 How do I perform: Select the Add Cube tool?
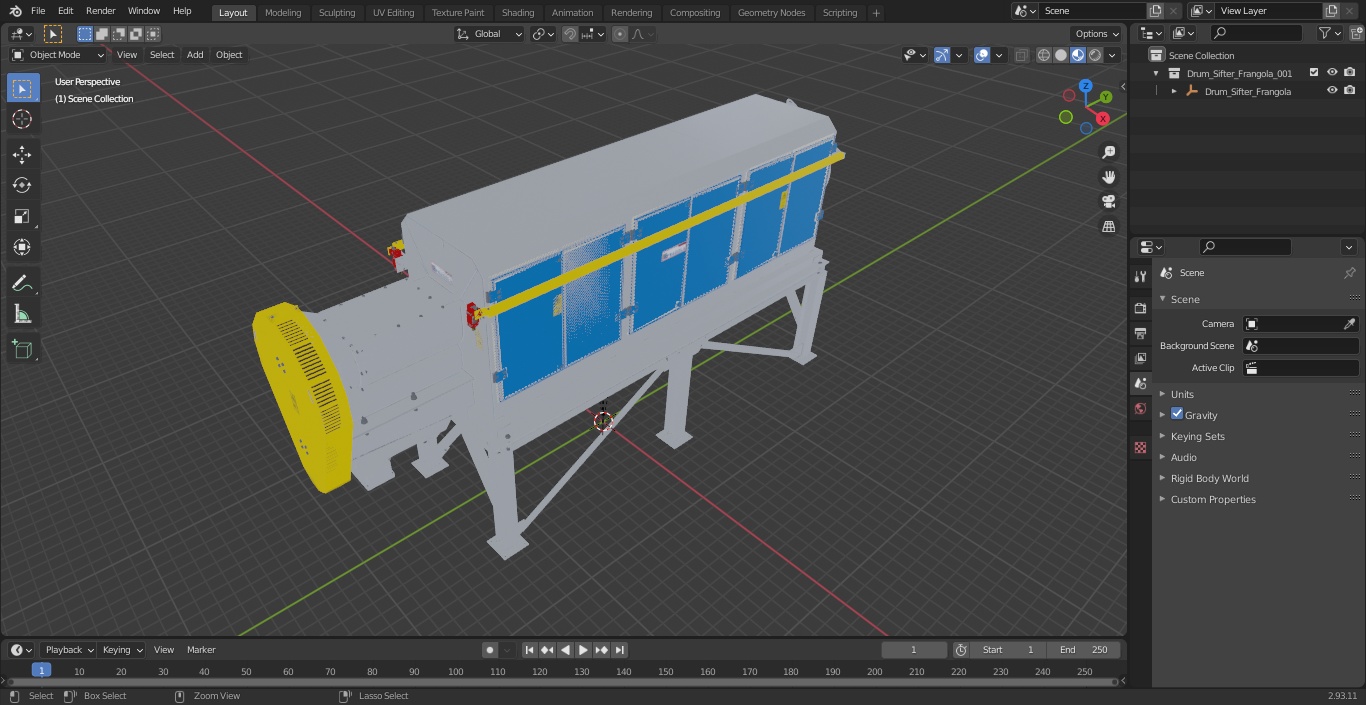(x=22, y=350)
